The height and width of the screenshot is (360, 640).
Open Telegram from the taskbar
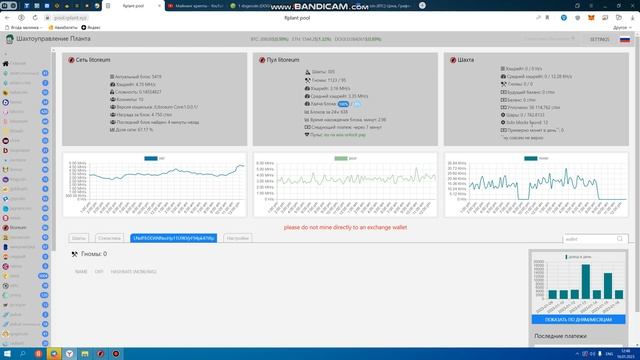tap(54, 354)
